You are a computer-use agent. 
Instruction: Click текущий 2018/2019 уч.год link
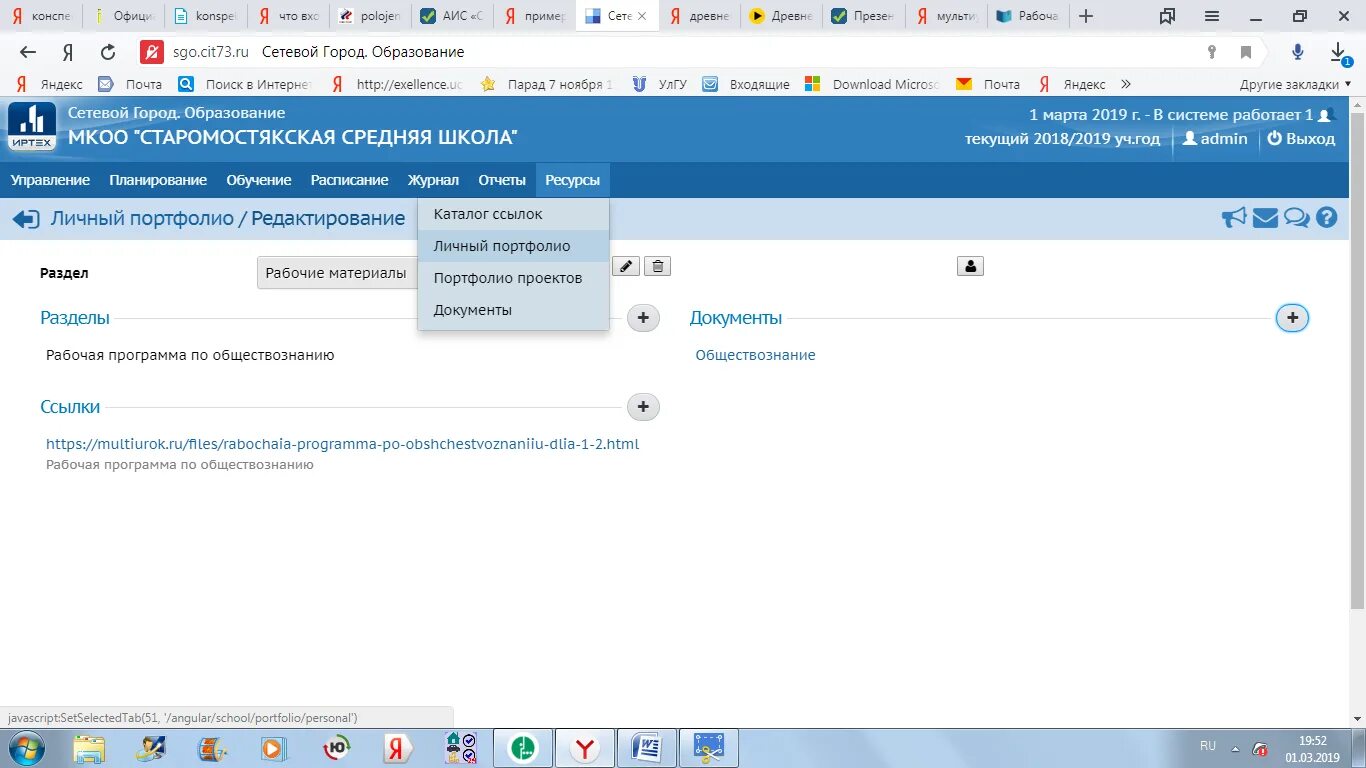coord(1062,139)
